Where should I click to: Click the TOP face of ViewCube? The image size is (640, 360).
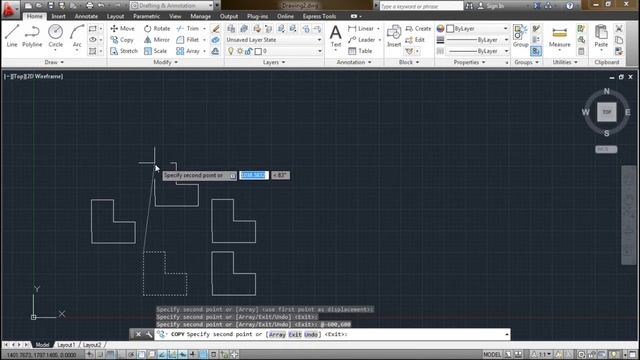[607, 112]
